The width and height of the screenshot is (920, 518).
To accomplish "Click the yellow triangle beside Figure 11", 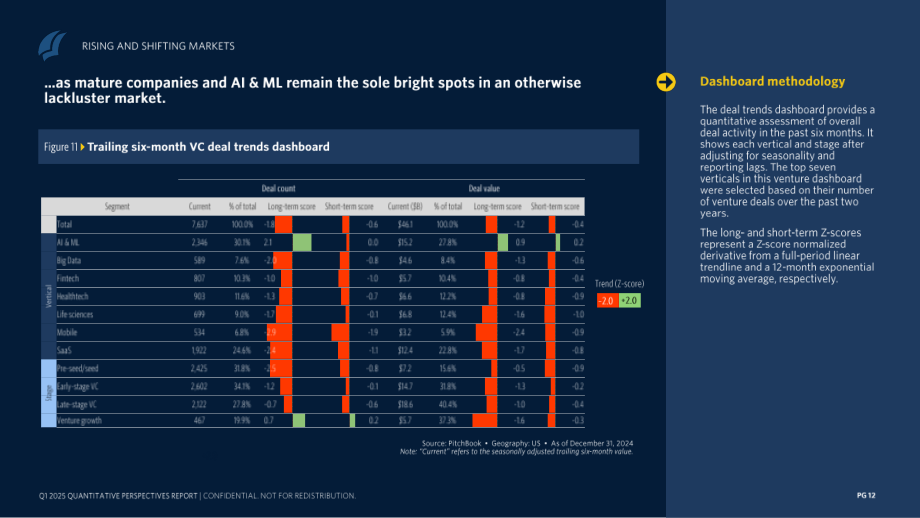I will (x=83, y=147).
